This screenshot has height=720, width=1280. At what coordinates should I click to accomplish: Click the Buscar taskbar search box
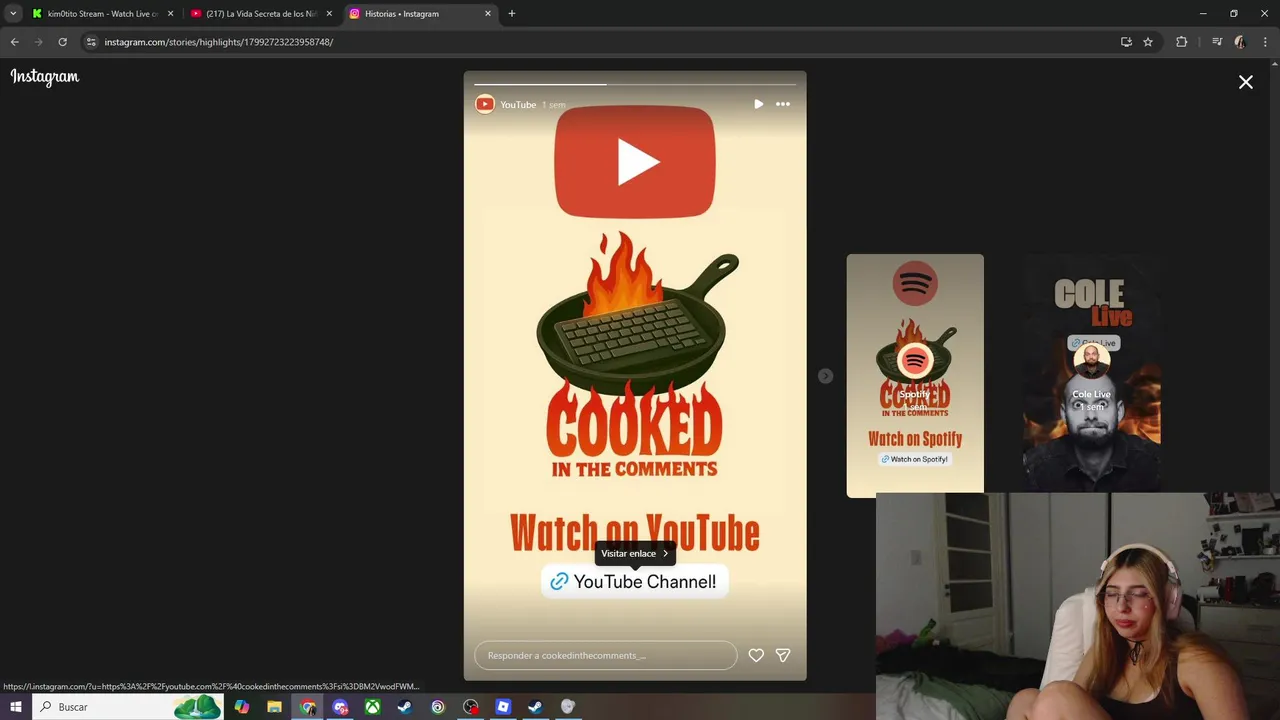(128, 707)
